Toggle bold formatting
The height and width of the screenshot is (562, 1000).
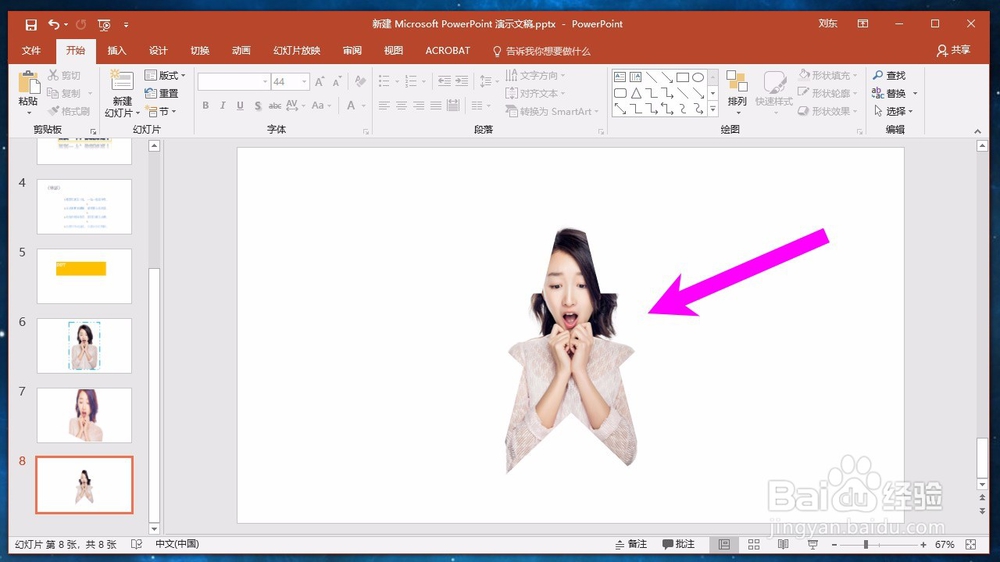coord(205,105)
